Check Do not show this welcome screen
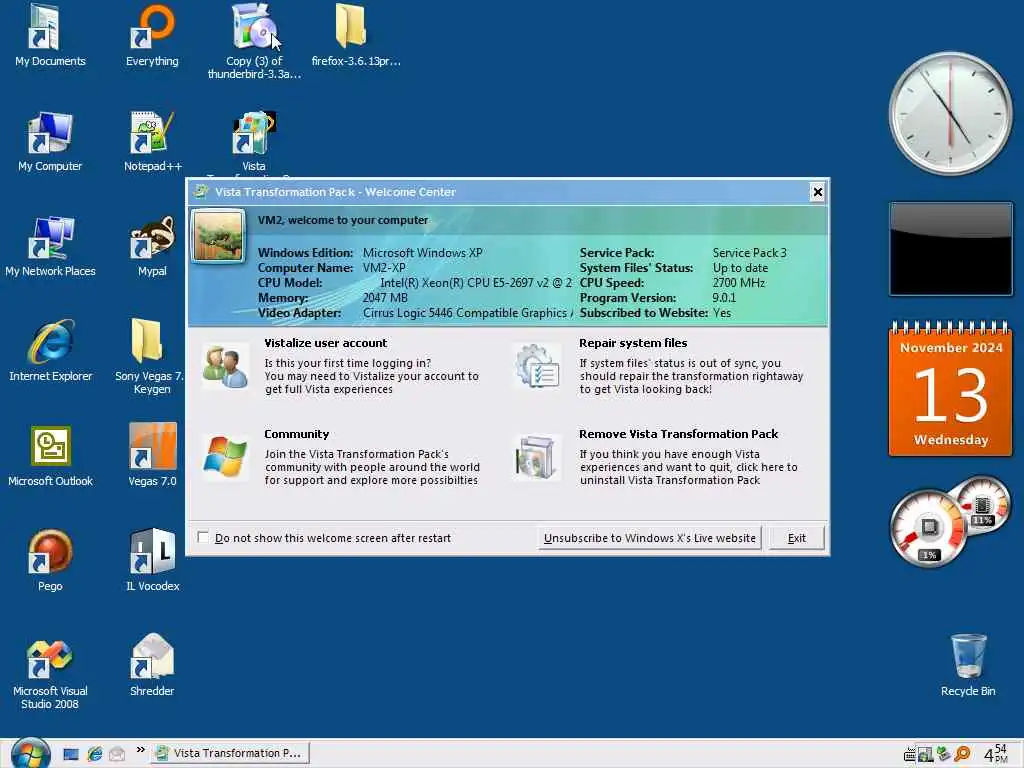 click(x=203, y=537)
